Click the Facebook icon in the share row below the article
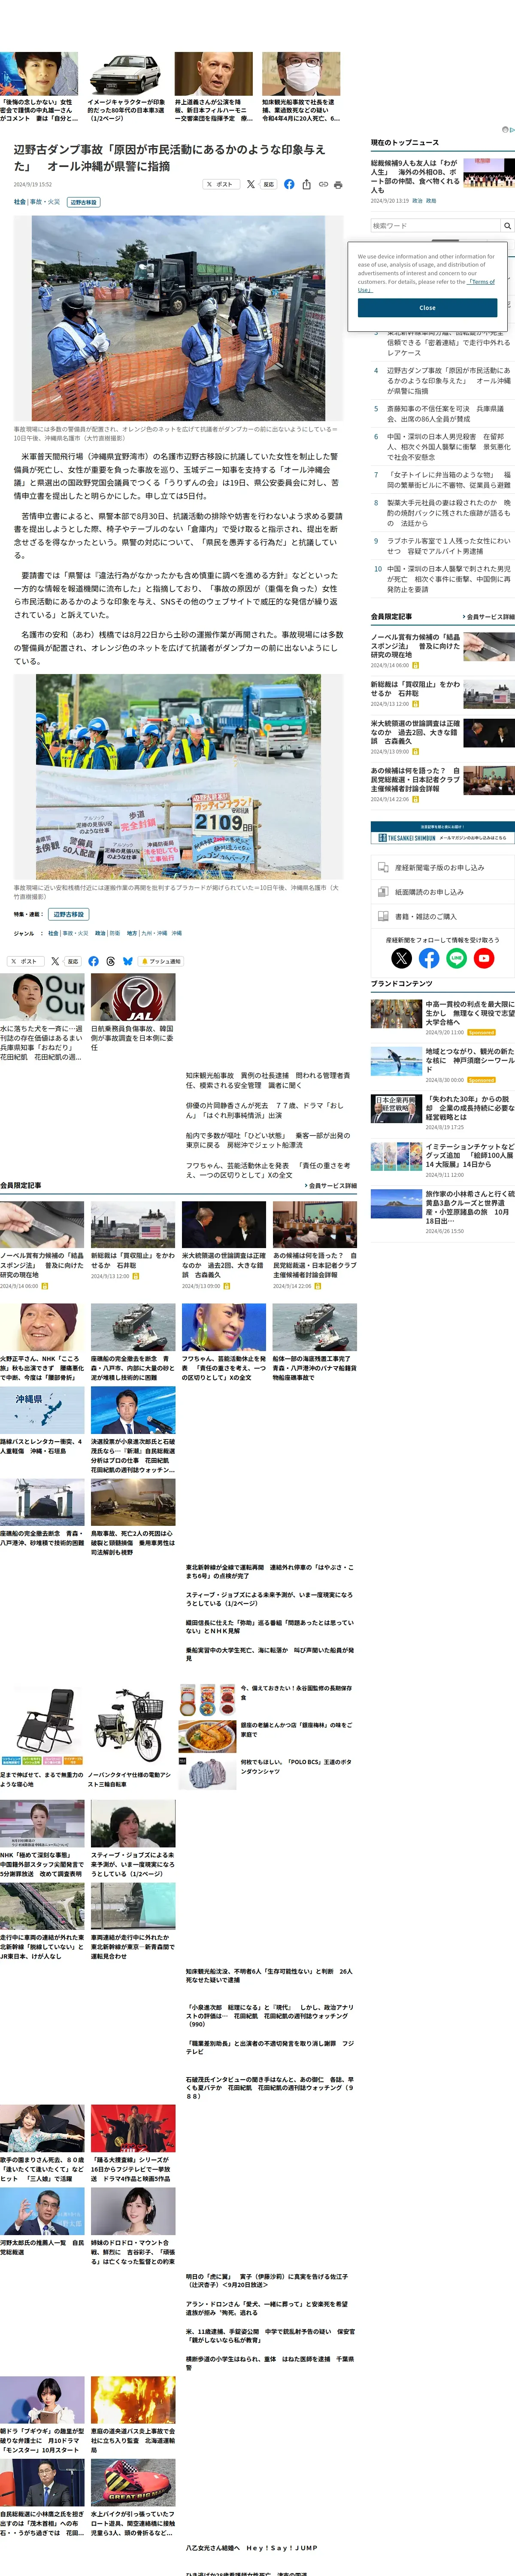The width and height of the screenshot is (515, 2576). [x=94, y=961]
